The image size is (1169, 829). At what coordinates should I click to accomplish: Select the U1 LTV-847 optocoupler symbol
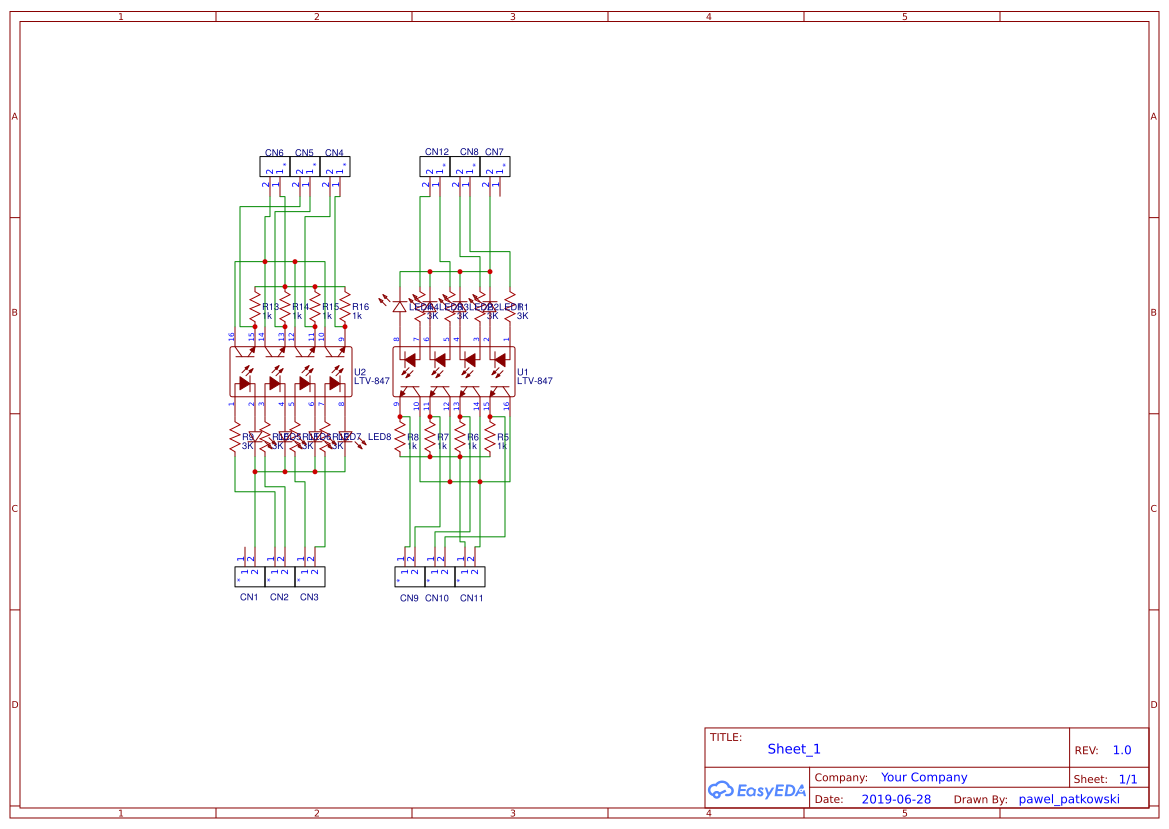(x=453, y=372)
